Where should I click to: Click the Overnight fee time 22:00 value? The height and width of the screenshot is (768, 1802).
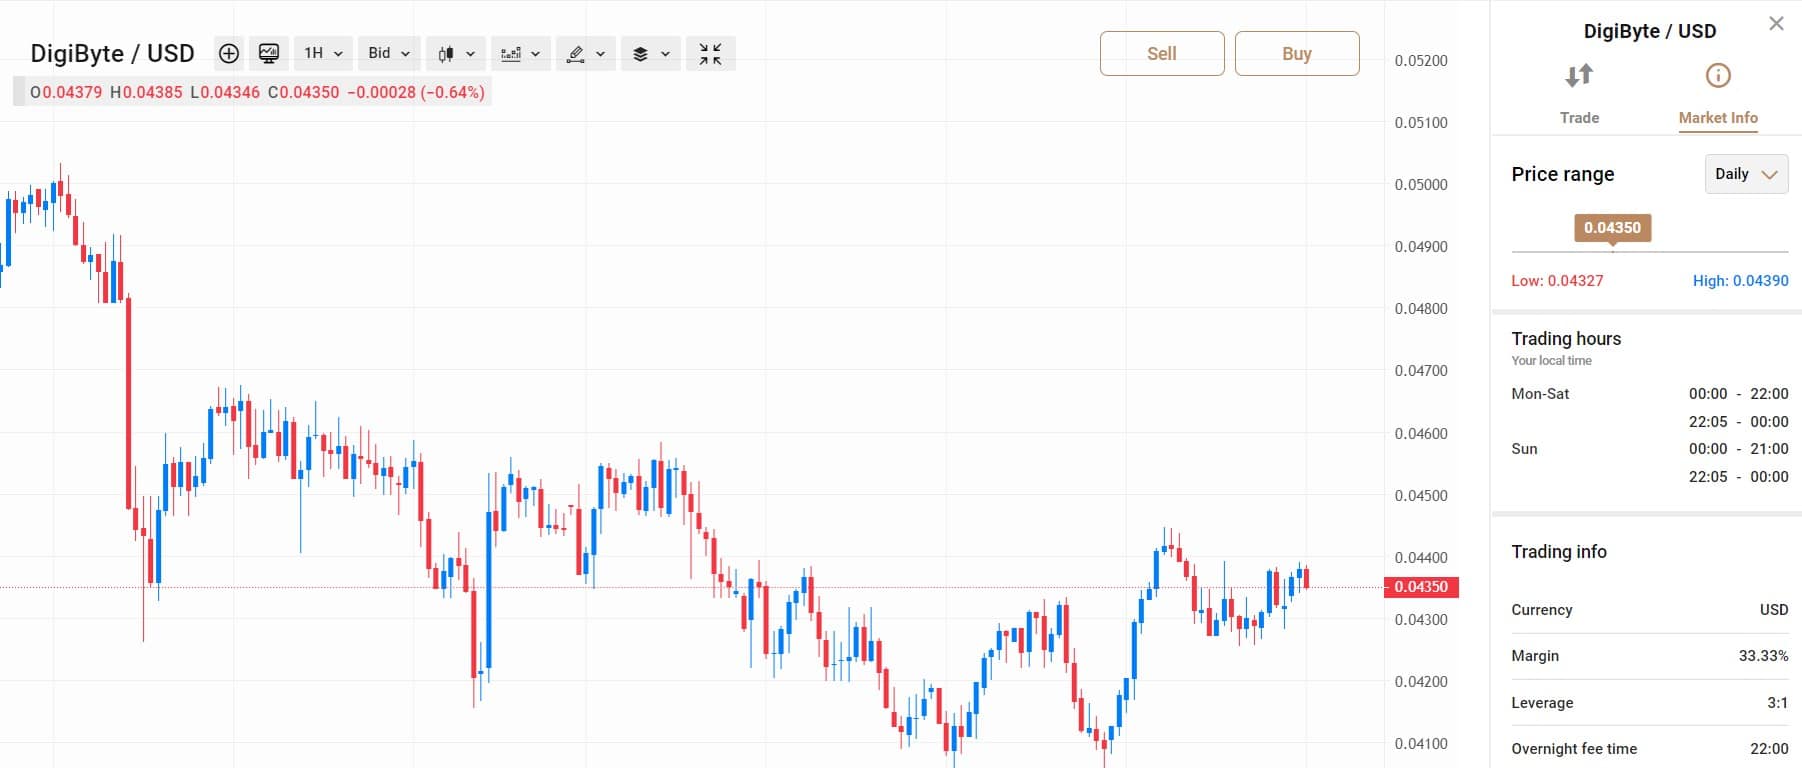click(x=1769, y=749)
